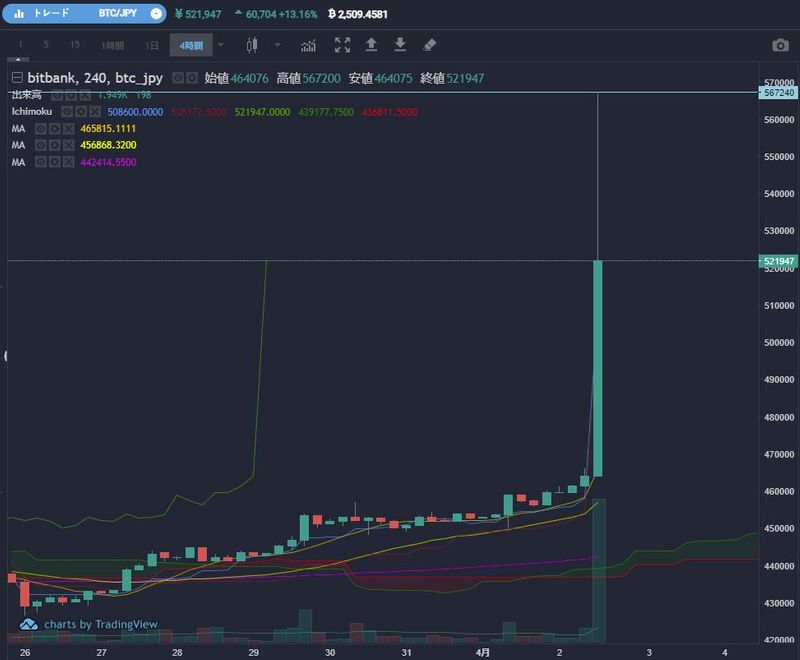Select the eraser tool in the toolbar

[430, 45]
